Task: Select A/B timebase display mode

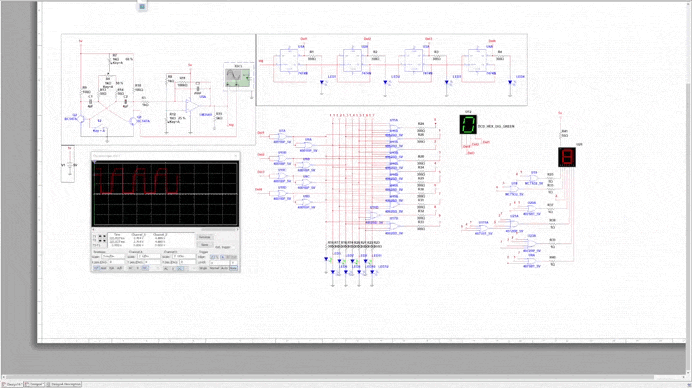Action: (120, 268)
